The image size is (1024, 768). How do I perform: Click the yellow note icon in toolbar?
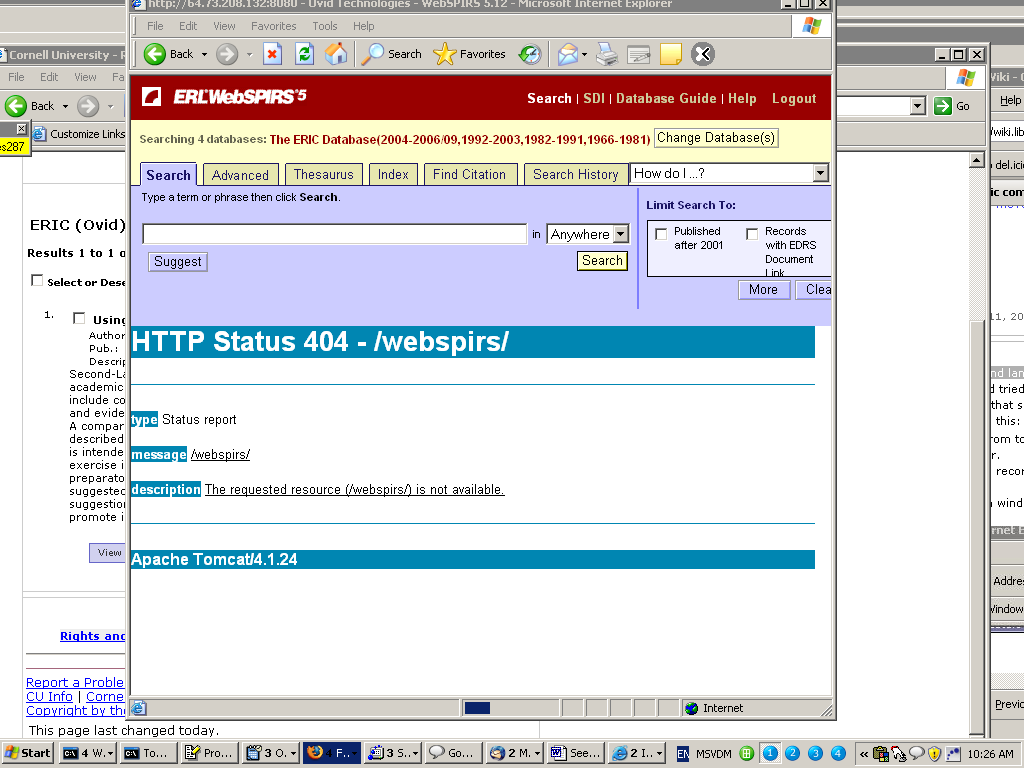pos(671,54)
